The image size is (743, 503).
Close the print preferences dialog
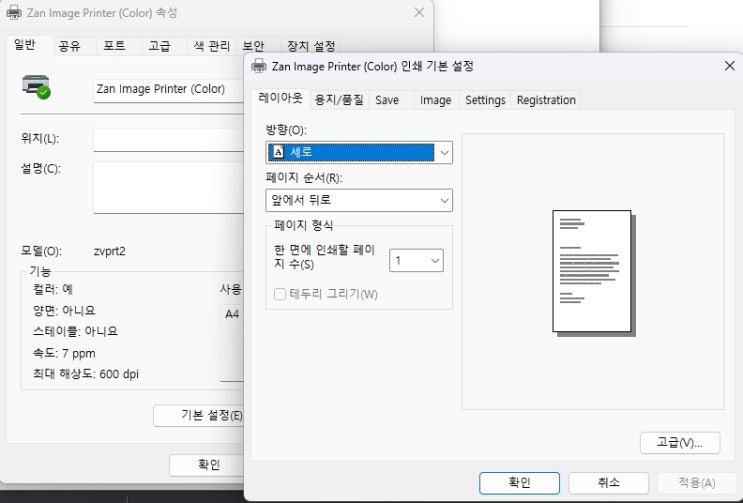(729, 66)
